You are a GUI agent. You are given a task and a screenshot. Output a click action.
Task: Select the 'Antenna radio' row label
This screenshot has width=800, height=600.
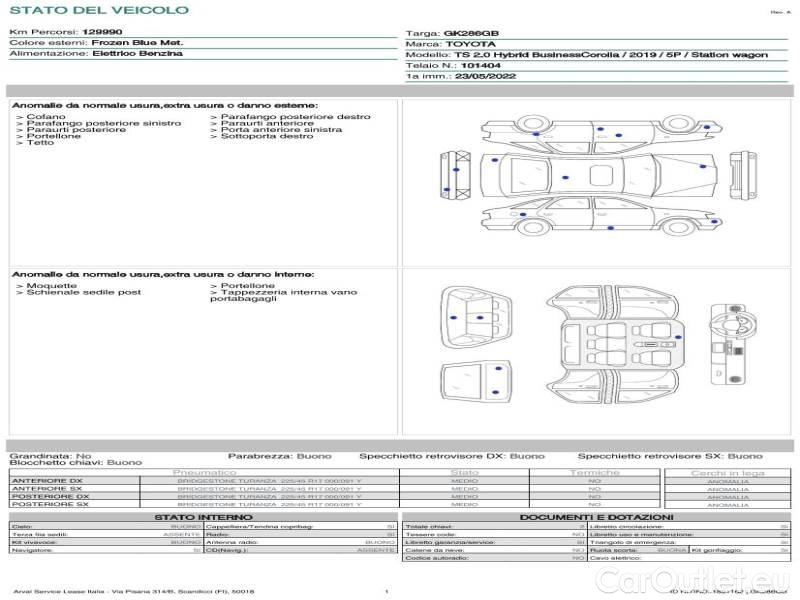[x=232, y=542]
